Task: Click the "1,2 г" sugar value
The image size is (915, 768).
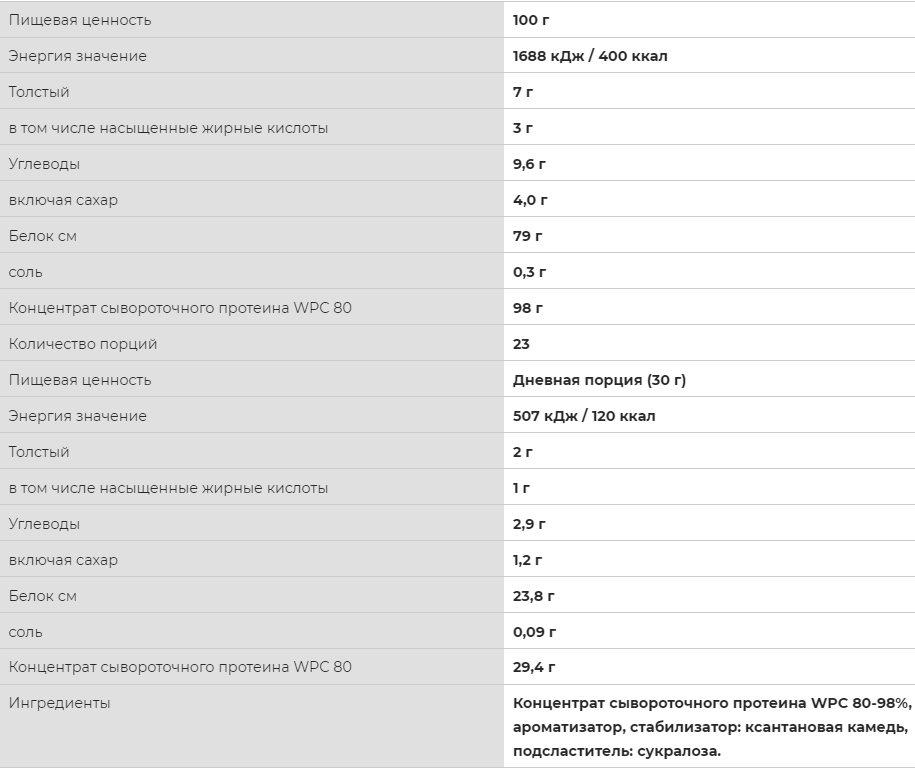Action: pos(529,560)
